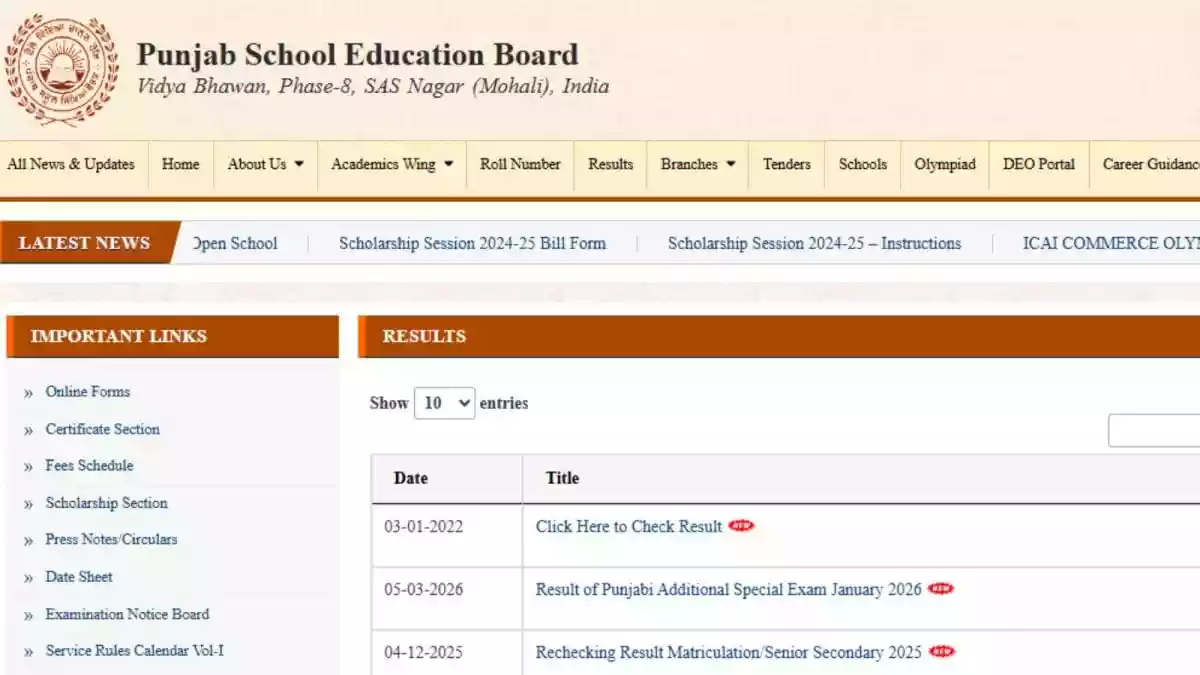This screenshot has height=675, width=1200.
Task: Click the NEW badge beside Rechecking Result Matriculation
Action: (942, 652)
